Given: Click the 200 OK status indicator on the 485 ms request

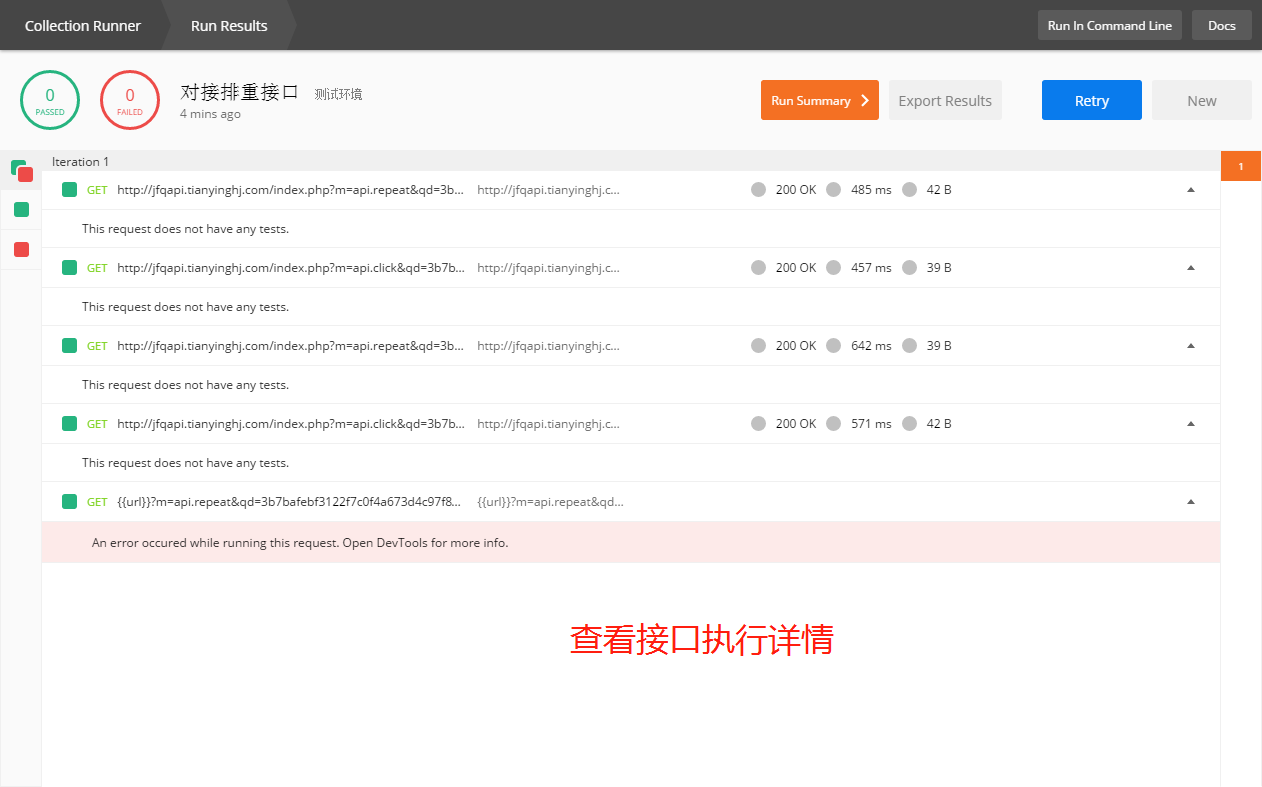Looking at the screenshot, I should click(783, 189).
